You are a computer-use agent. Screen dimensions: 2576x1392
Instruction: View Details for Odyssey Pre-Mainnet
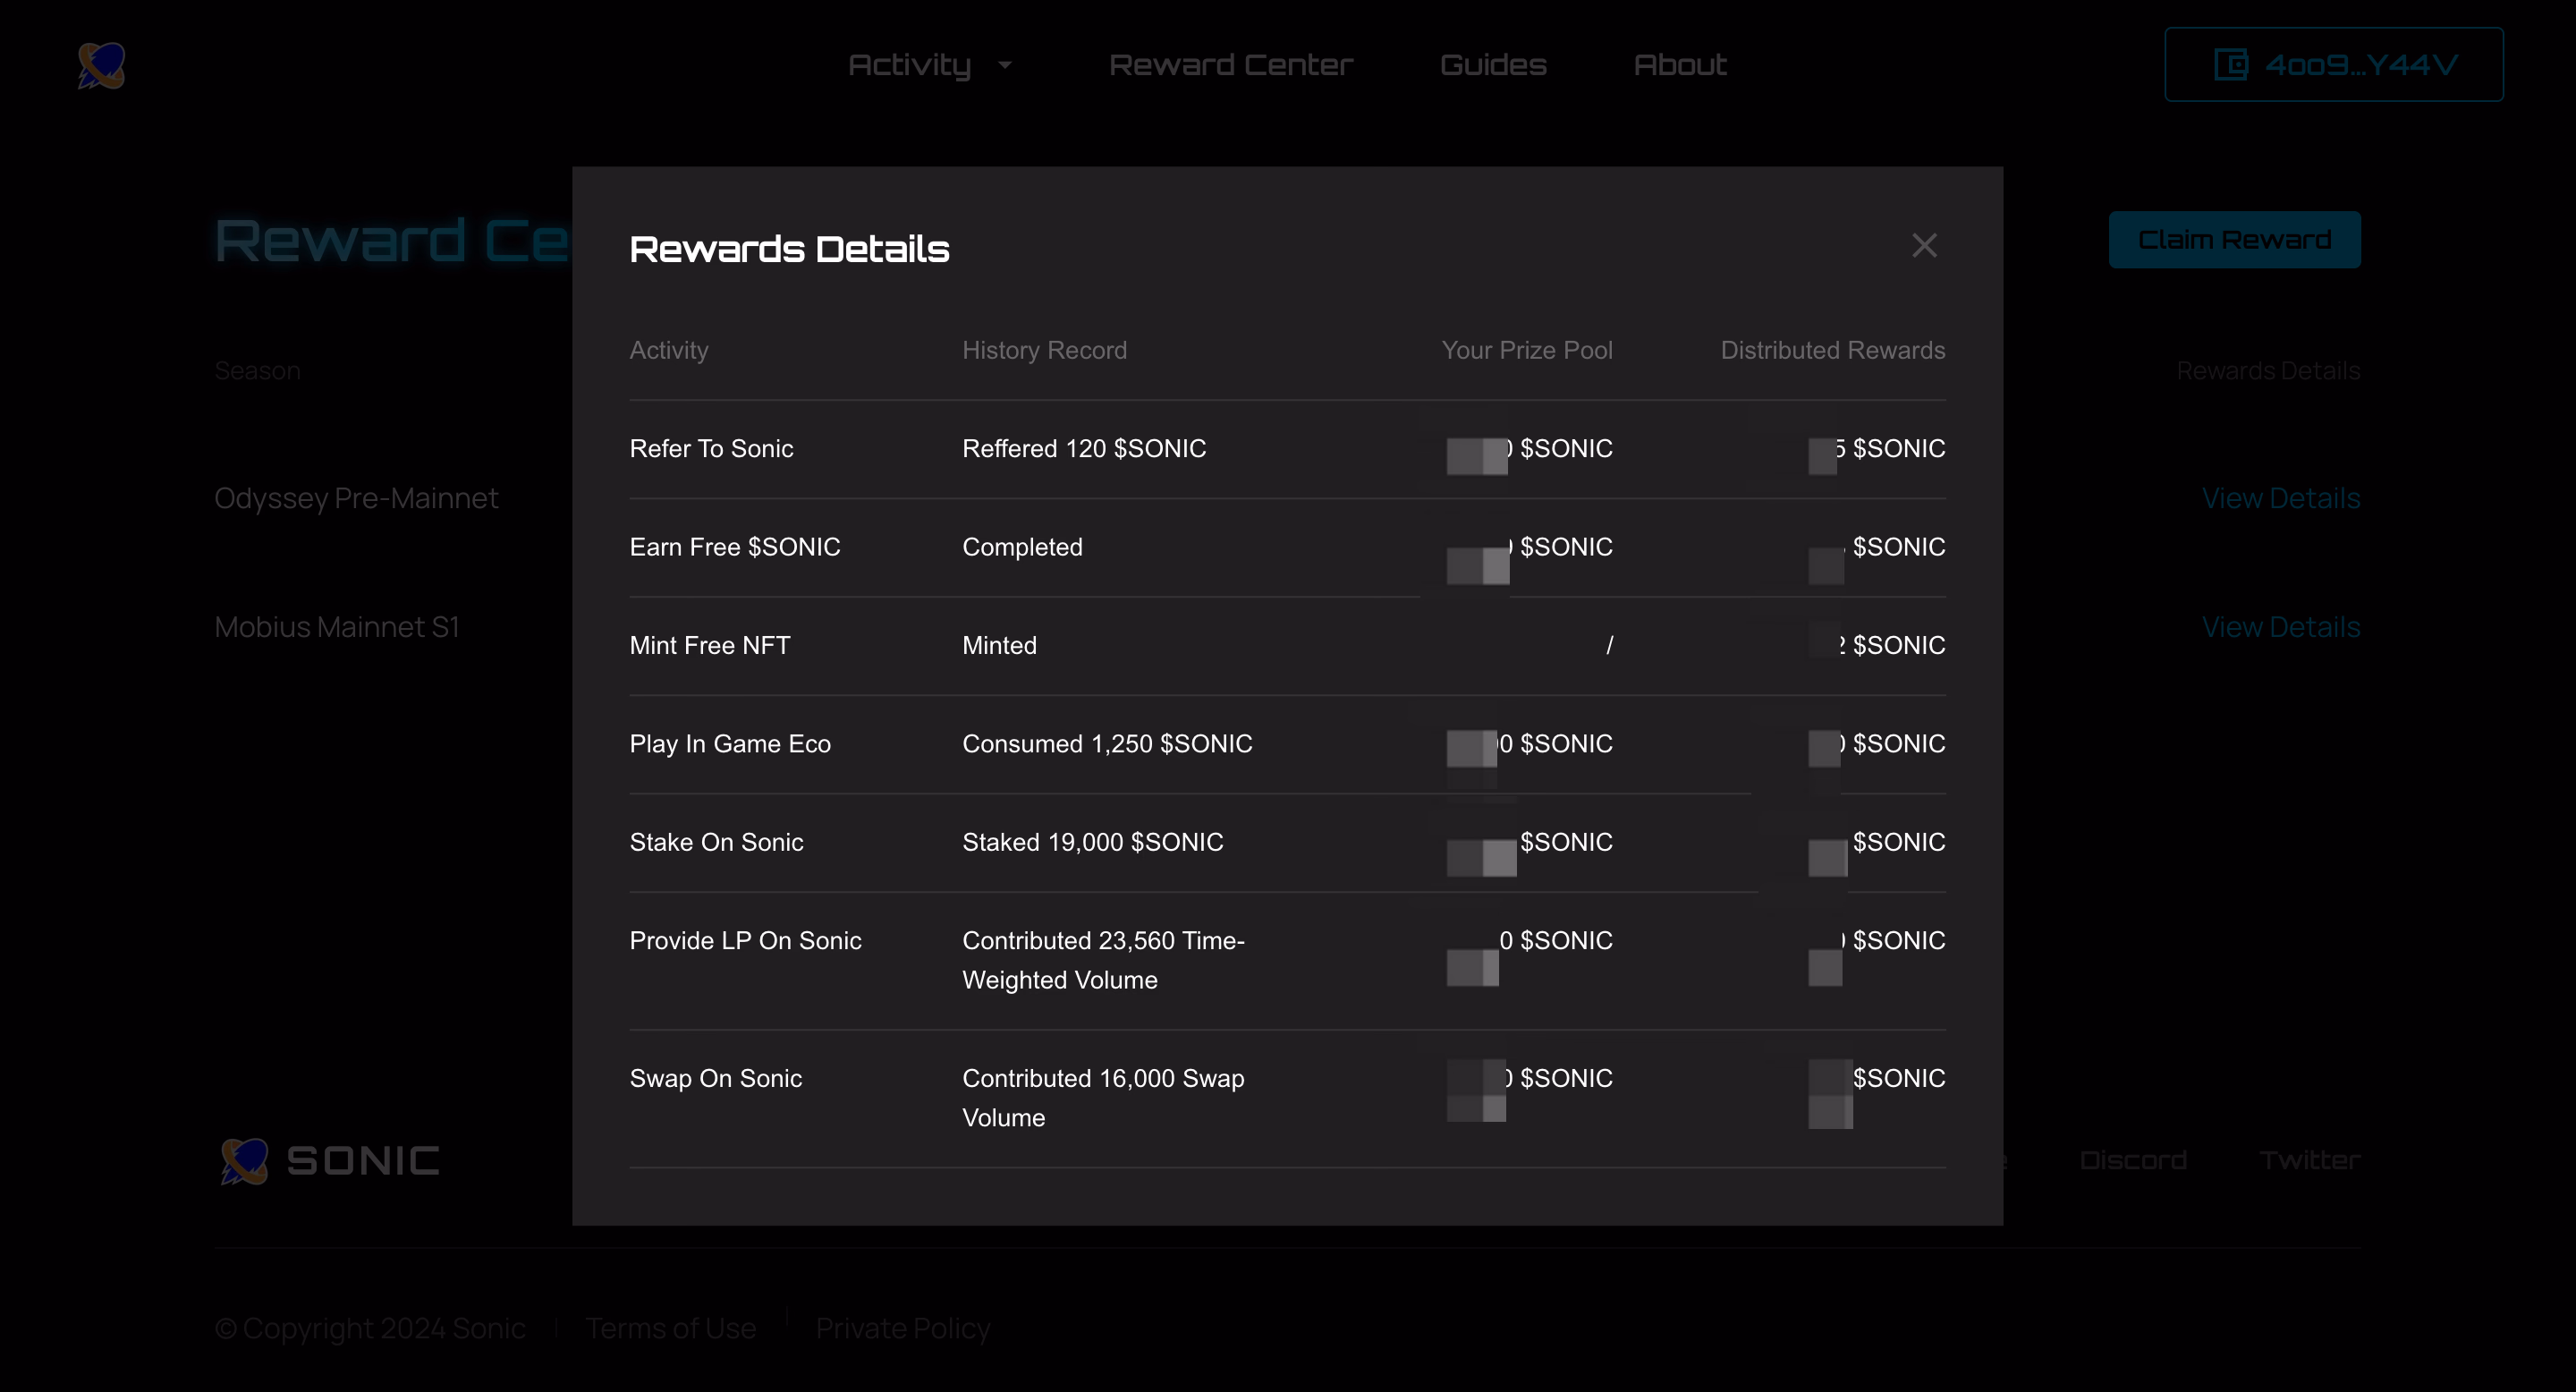[x=2281, y=498]
